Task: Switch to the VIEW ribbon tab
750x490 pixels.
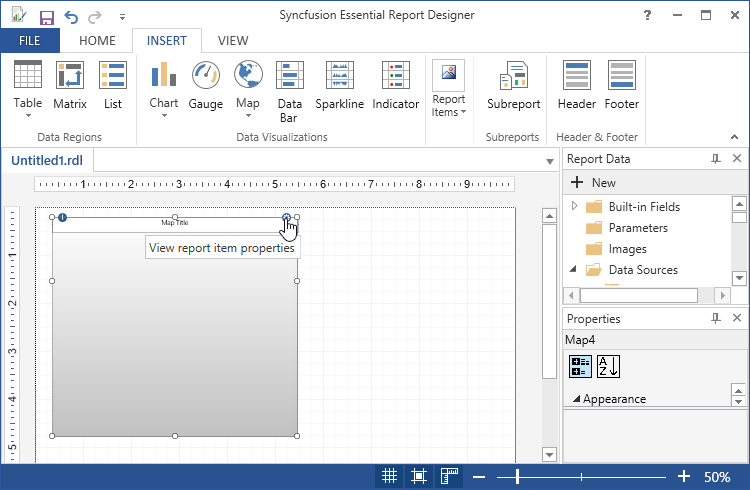Action: 233,41
